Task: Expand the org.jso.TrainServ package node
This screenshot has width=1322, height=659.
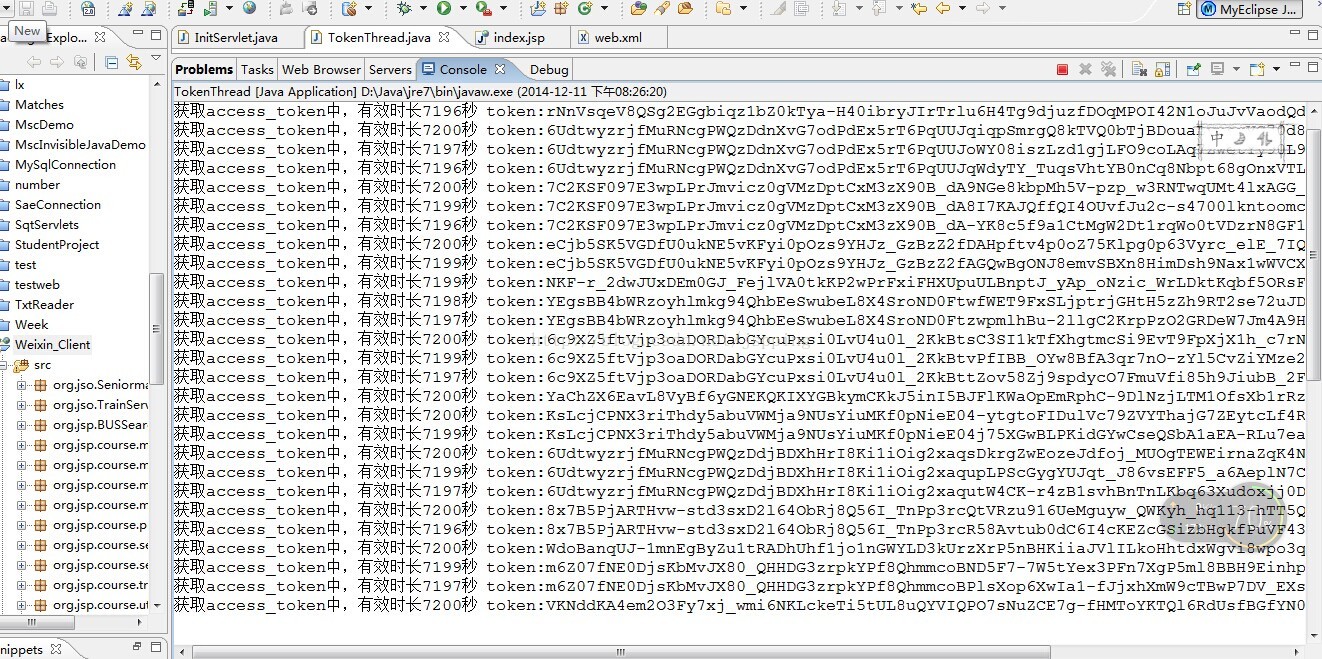Action: [22, 405]
